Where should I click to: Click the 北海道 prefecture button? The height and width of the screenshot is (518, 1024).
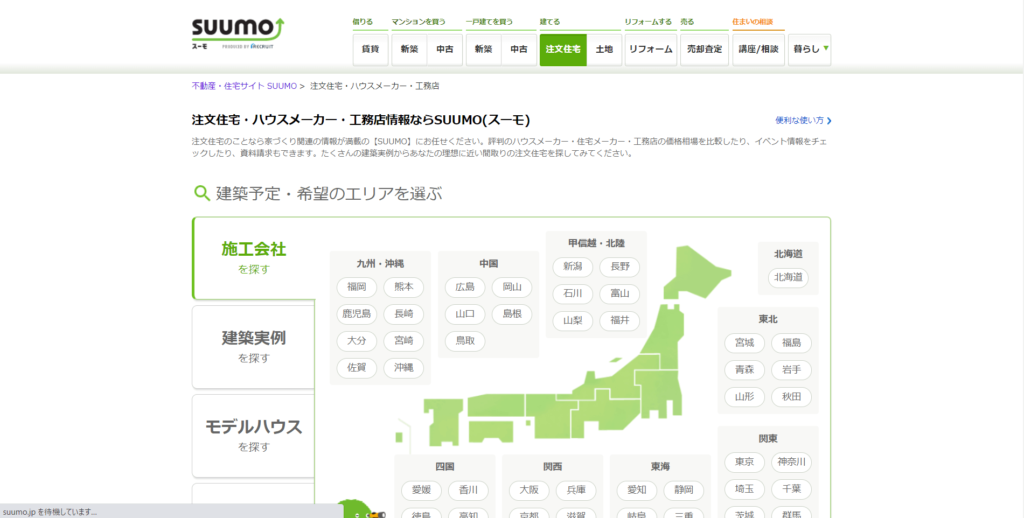click(x=788, y=278)
